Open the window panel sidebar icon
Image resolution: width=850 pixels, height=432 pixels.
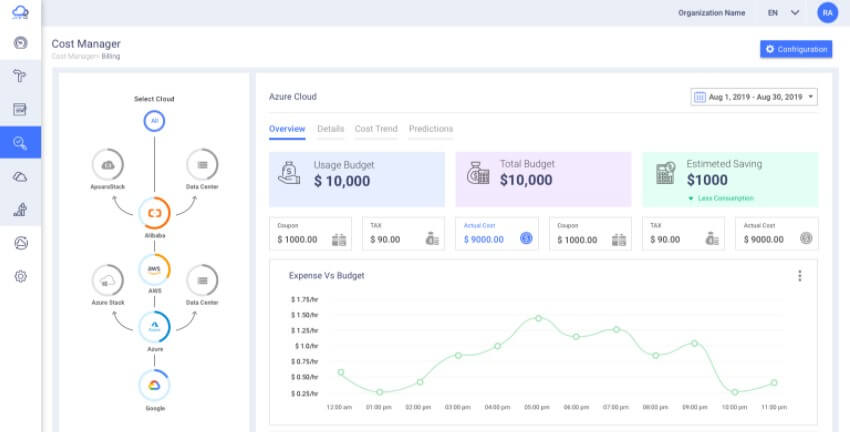coord(20,109)
